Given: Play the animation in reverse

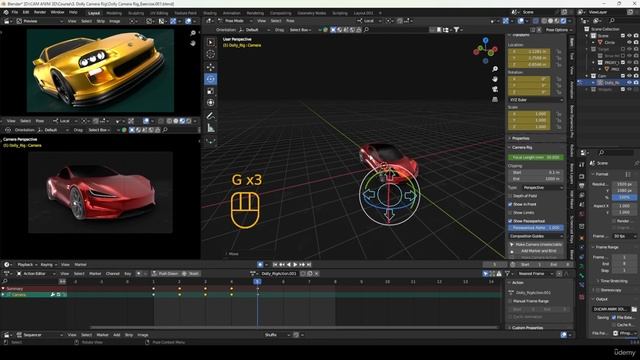Looking at the screenshot, I should pos(289,264).
